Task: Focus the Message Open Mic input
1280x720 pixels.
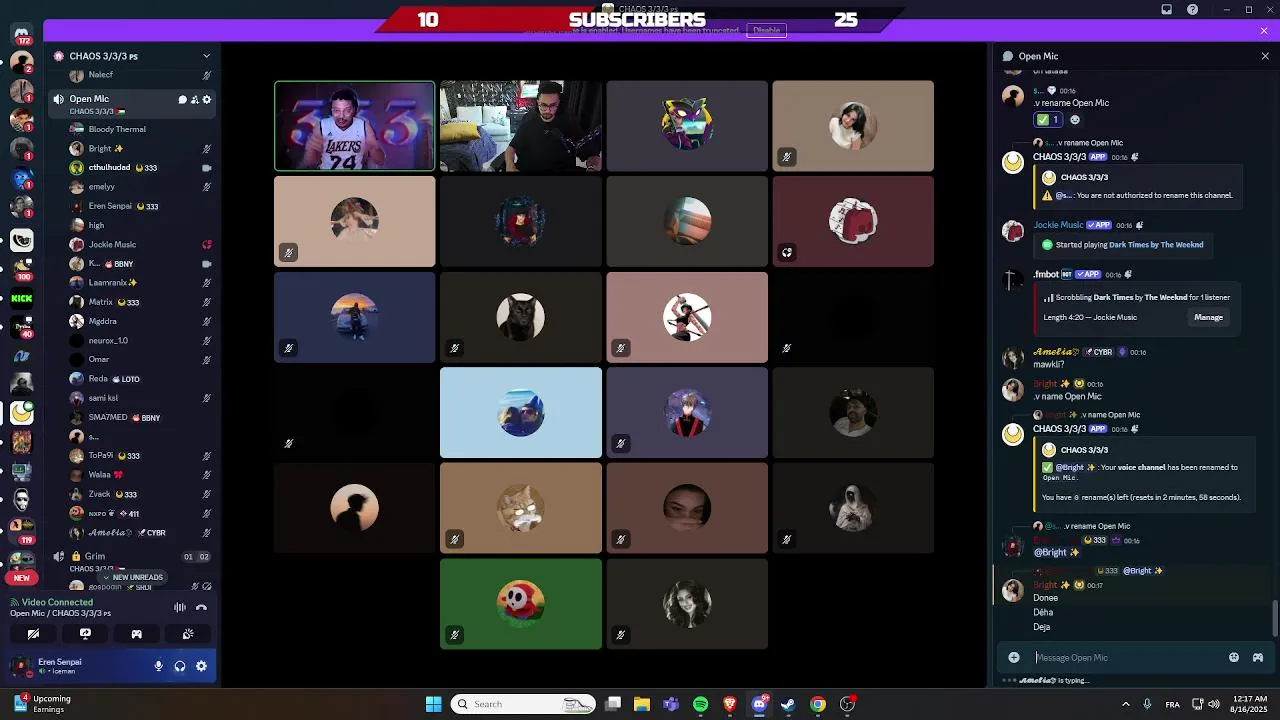Action: click(1125, 657)
